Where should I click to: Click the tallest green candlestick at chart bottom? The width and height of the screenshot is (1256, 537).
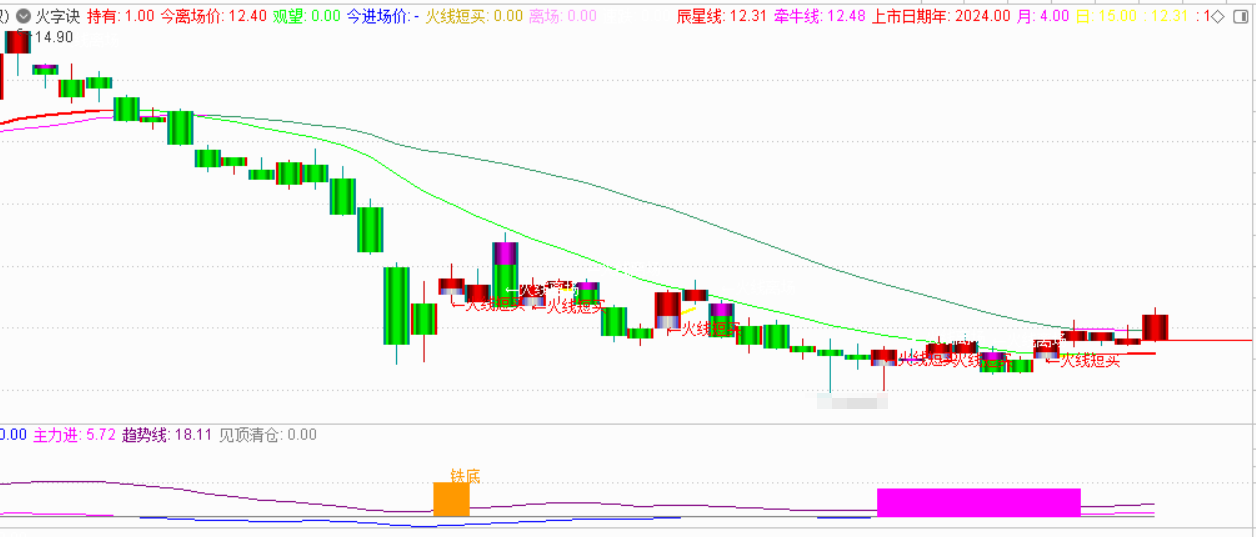[x=397, y=305]
